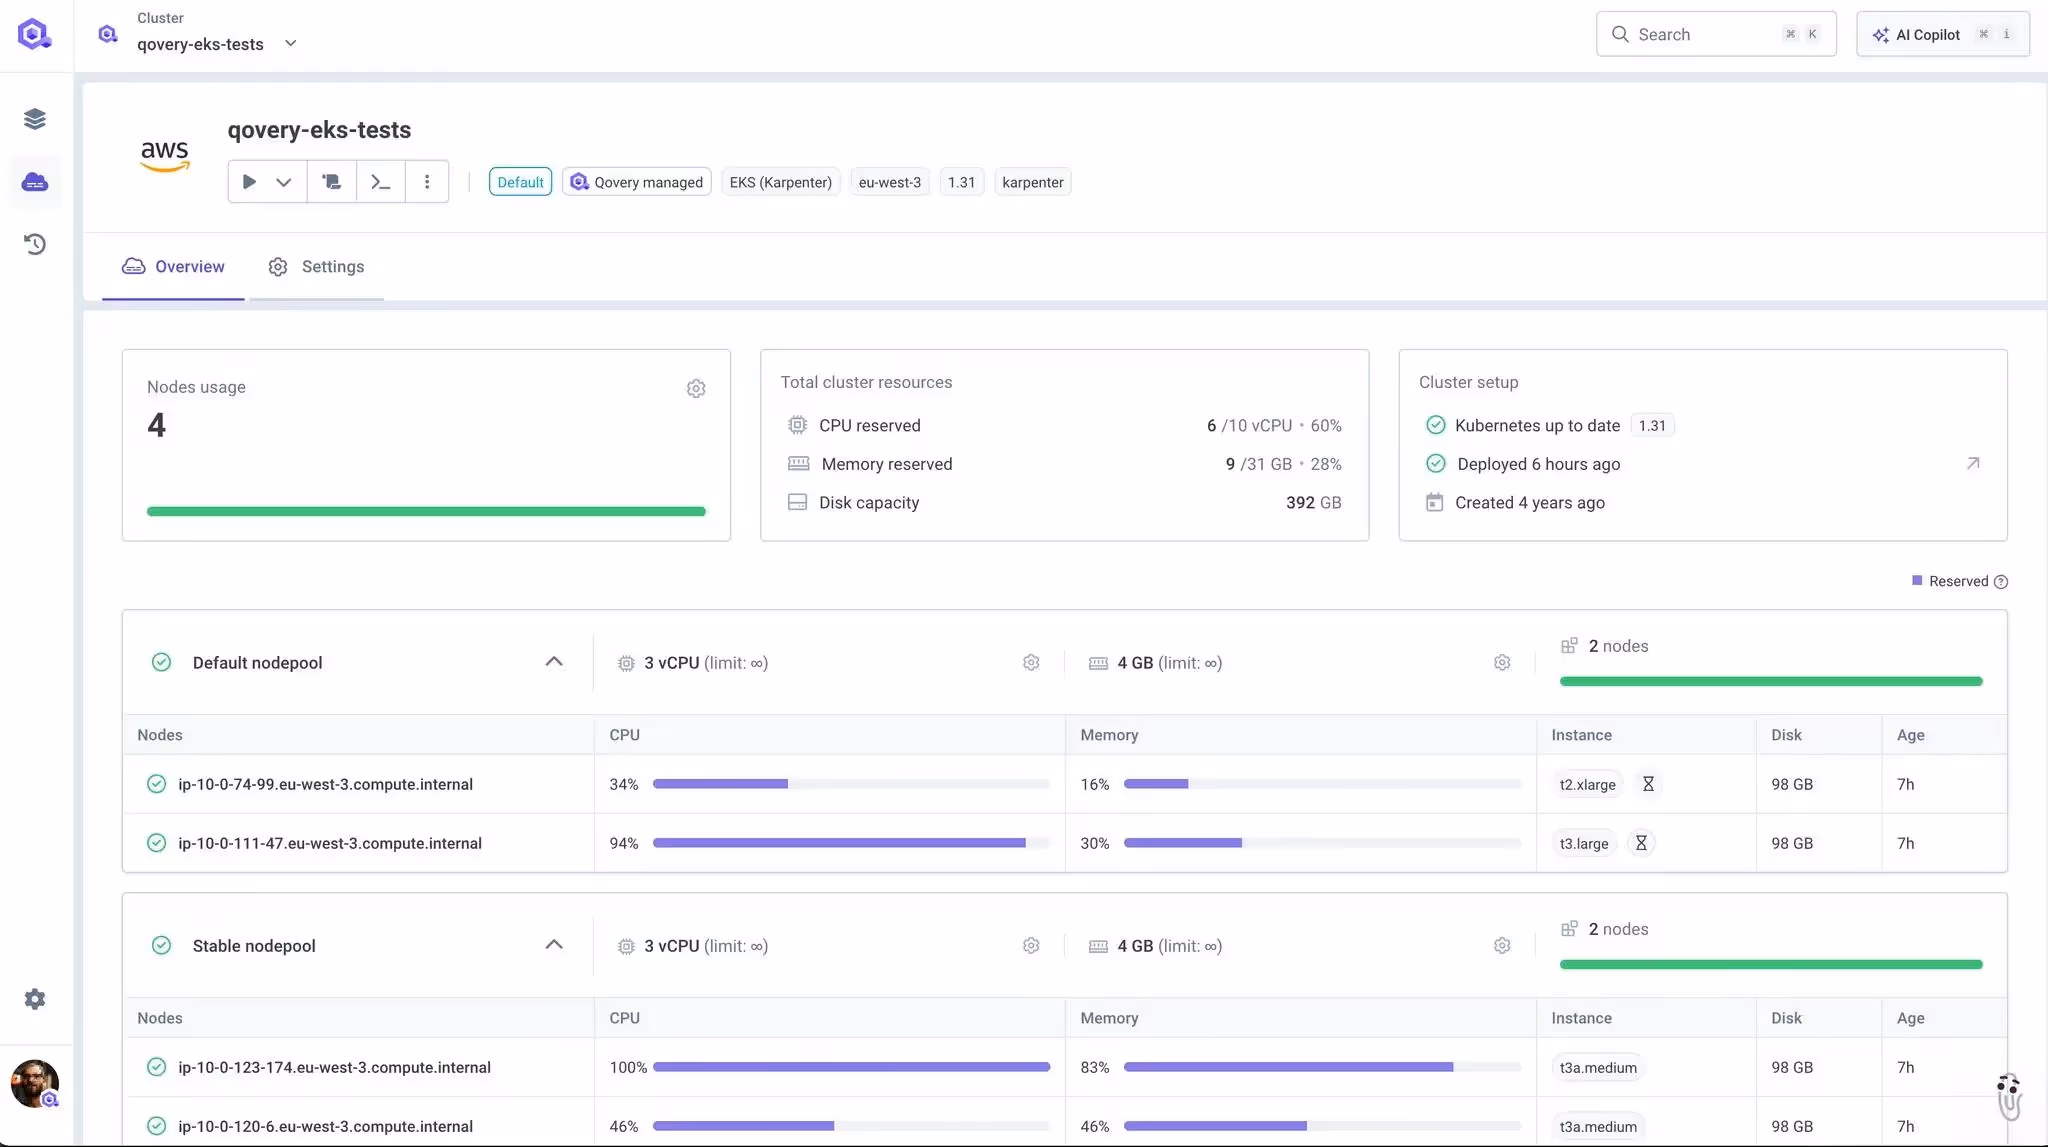2048x1147 pixels.
Task: Collapse the Stable nodepool section
Action: coord(554,944)
